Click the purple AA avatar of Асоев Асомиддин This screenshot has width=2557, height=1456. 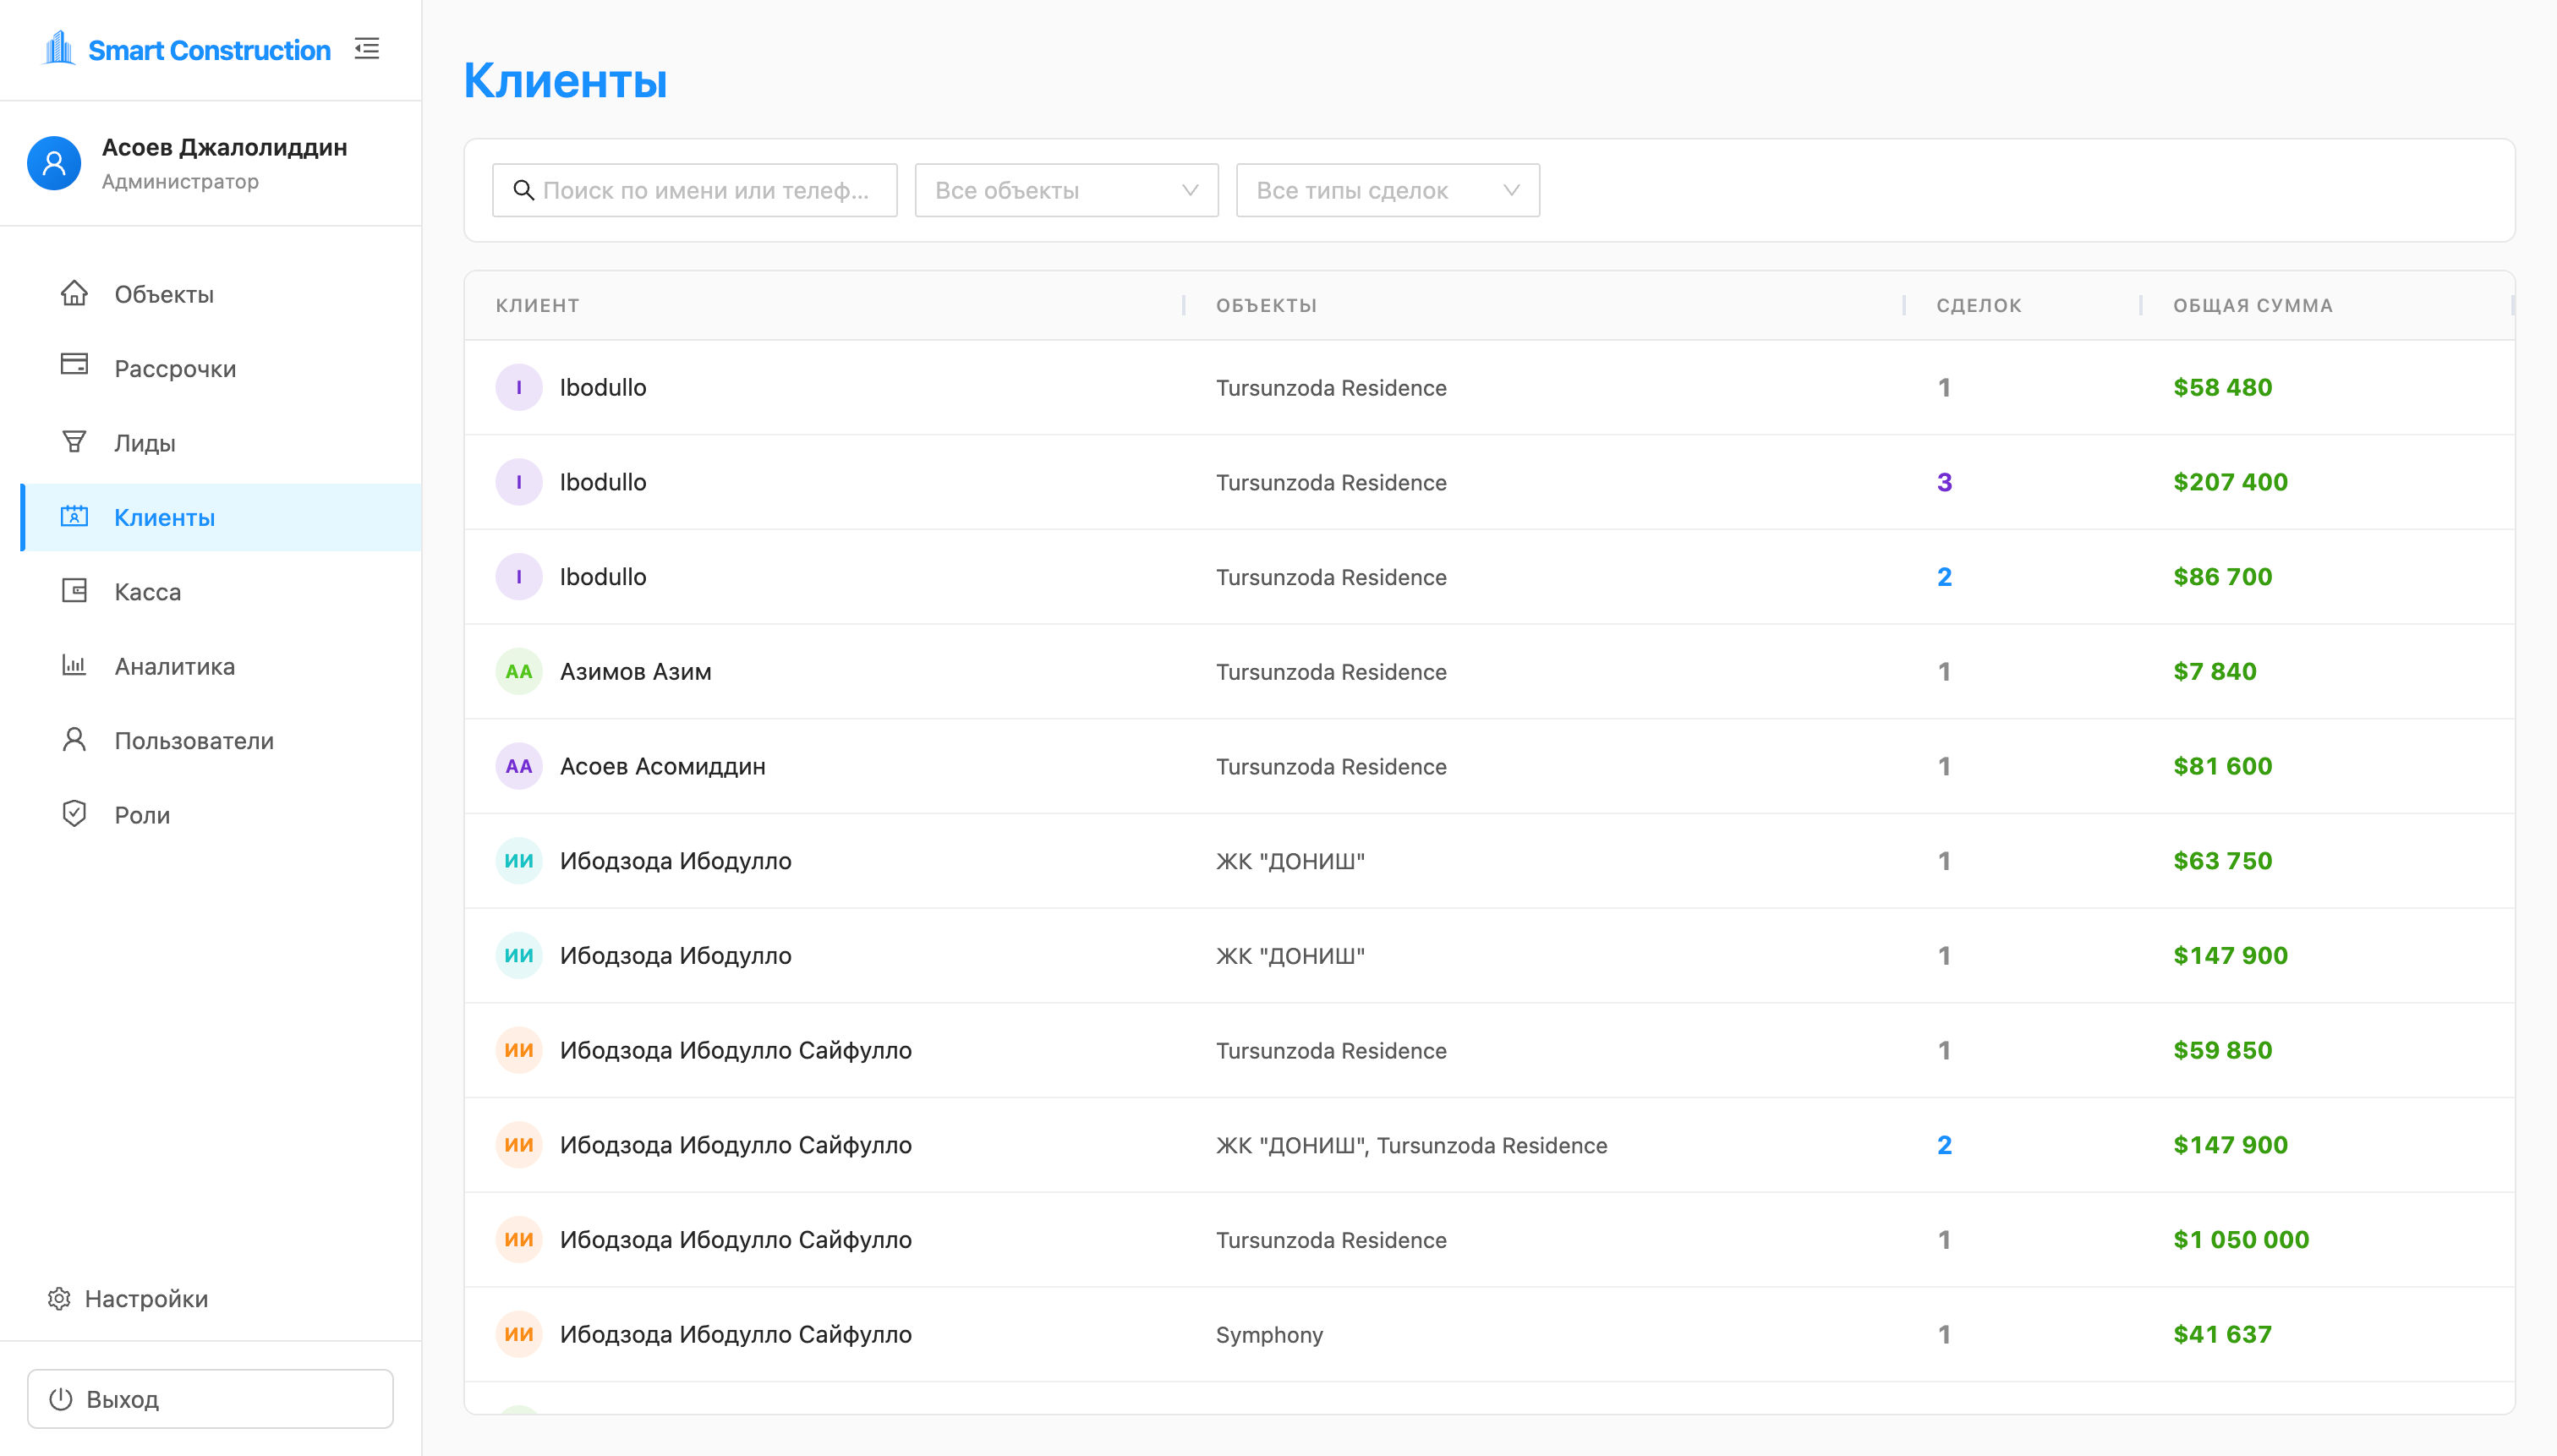tap(519, 766)
